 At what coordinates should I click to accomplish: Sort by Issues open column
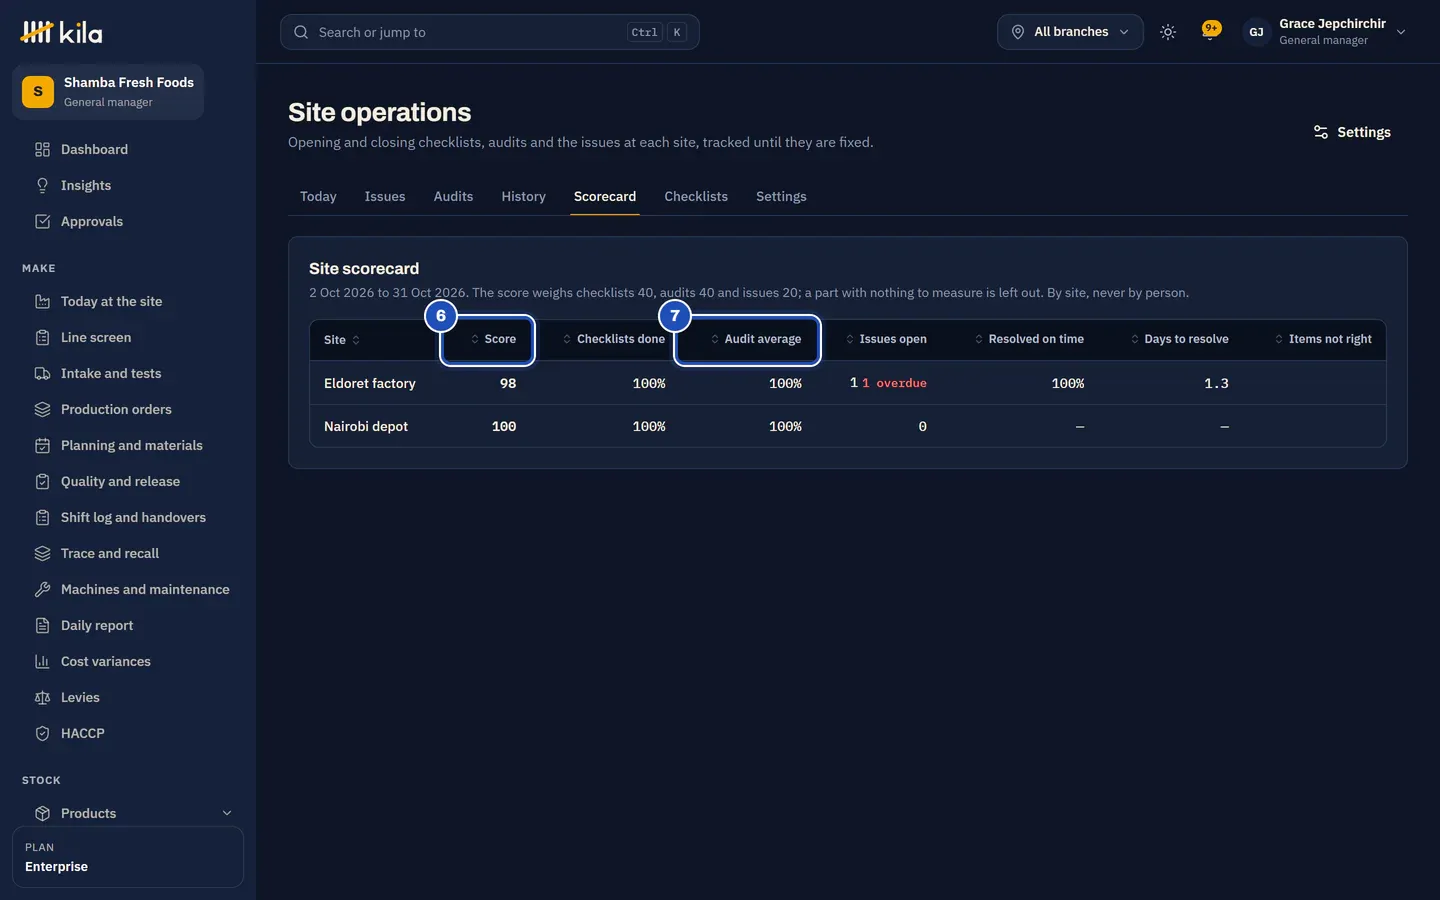pyautogui.click(x=886, y=339)
